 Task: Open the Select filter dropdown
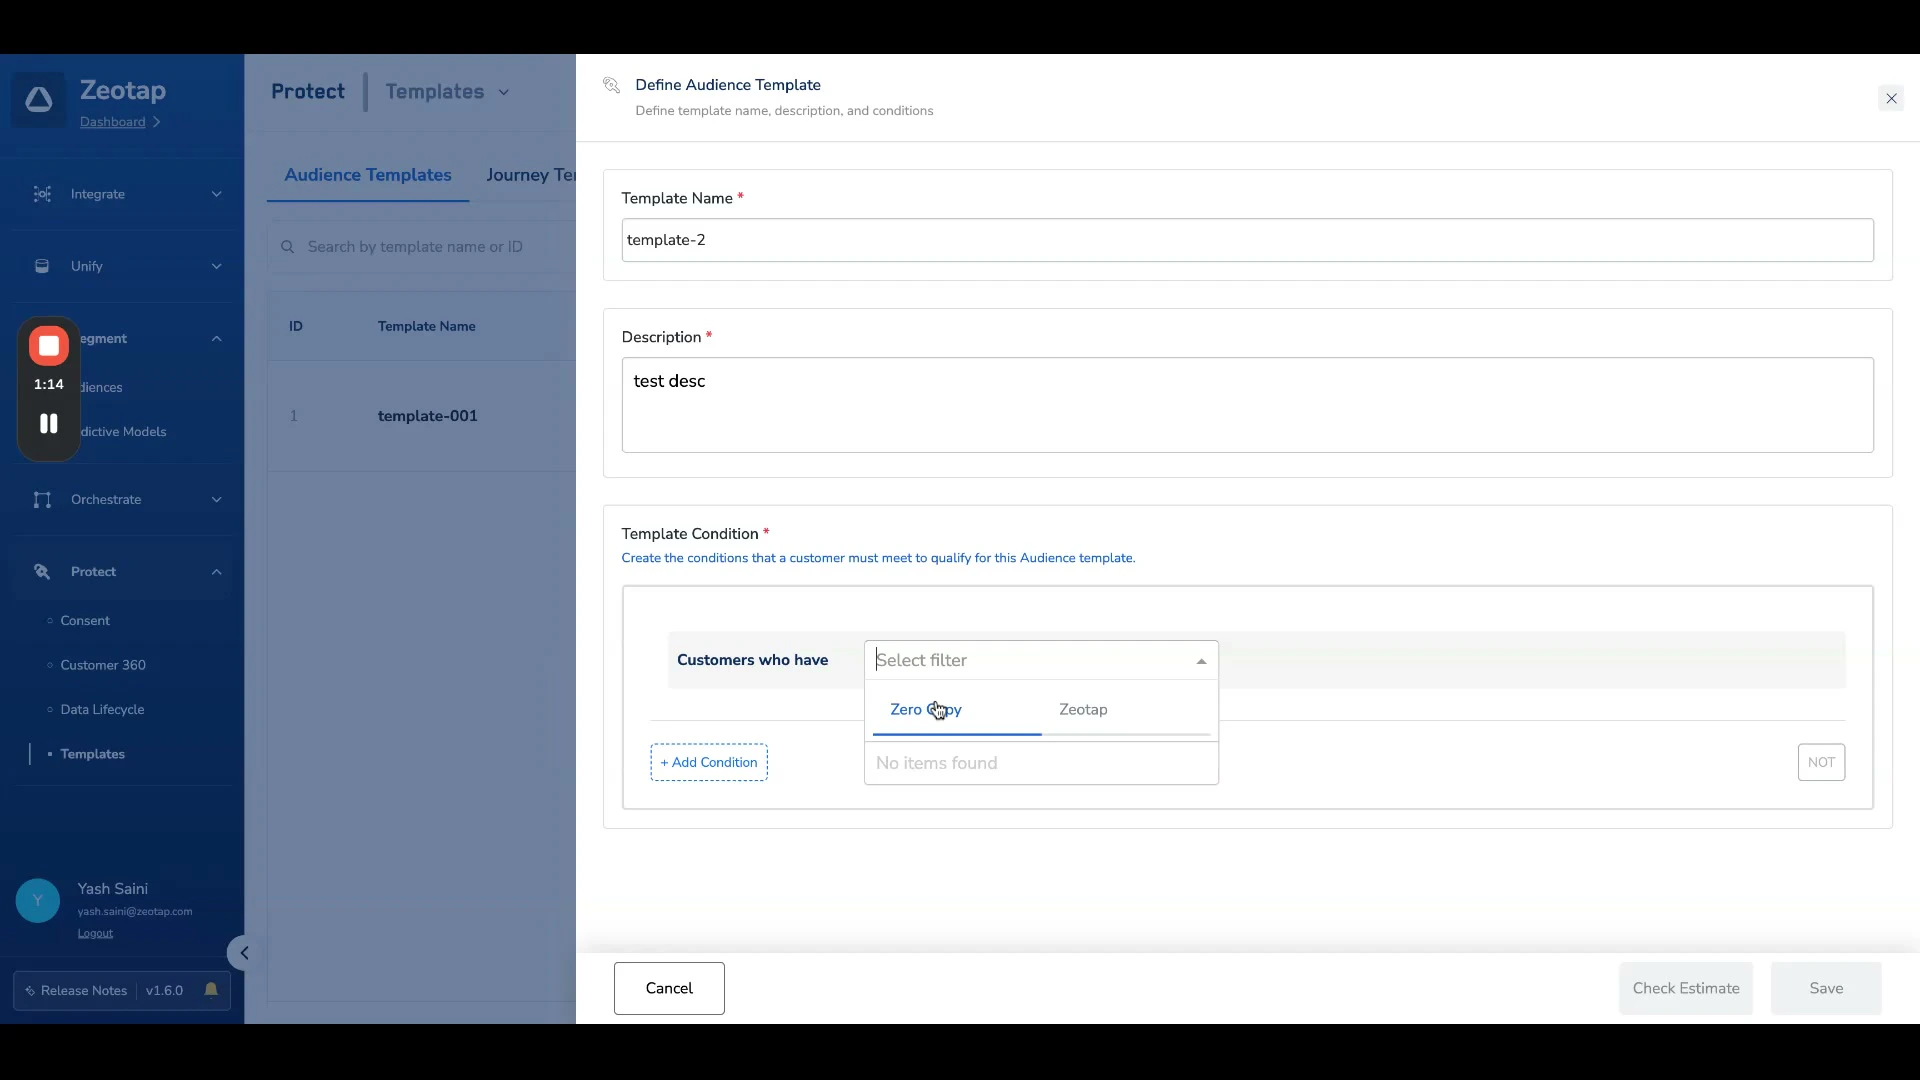click(1040, 660)
